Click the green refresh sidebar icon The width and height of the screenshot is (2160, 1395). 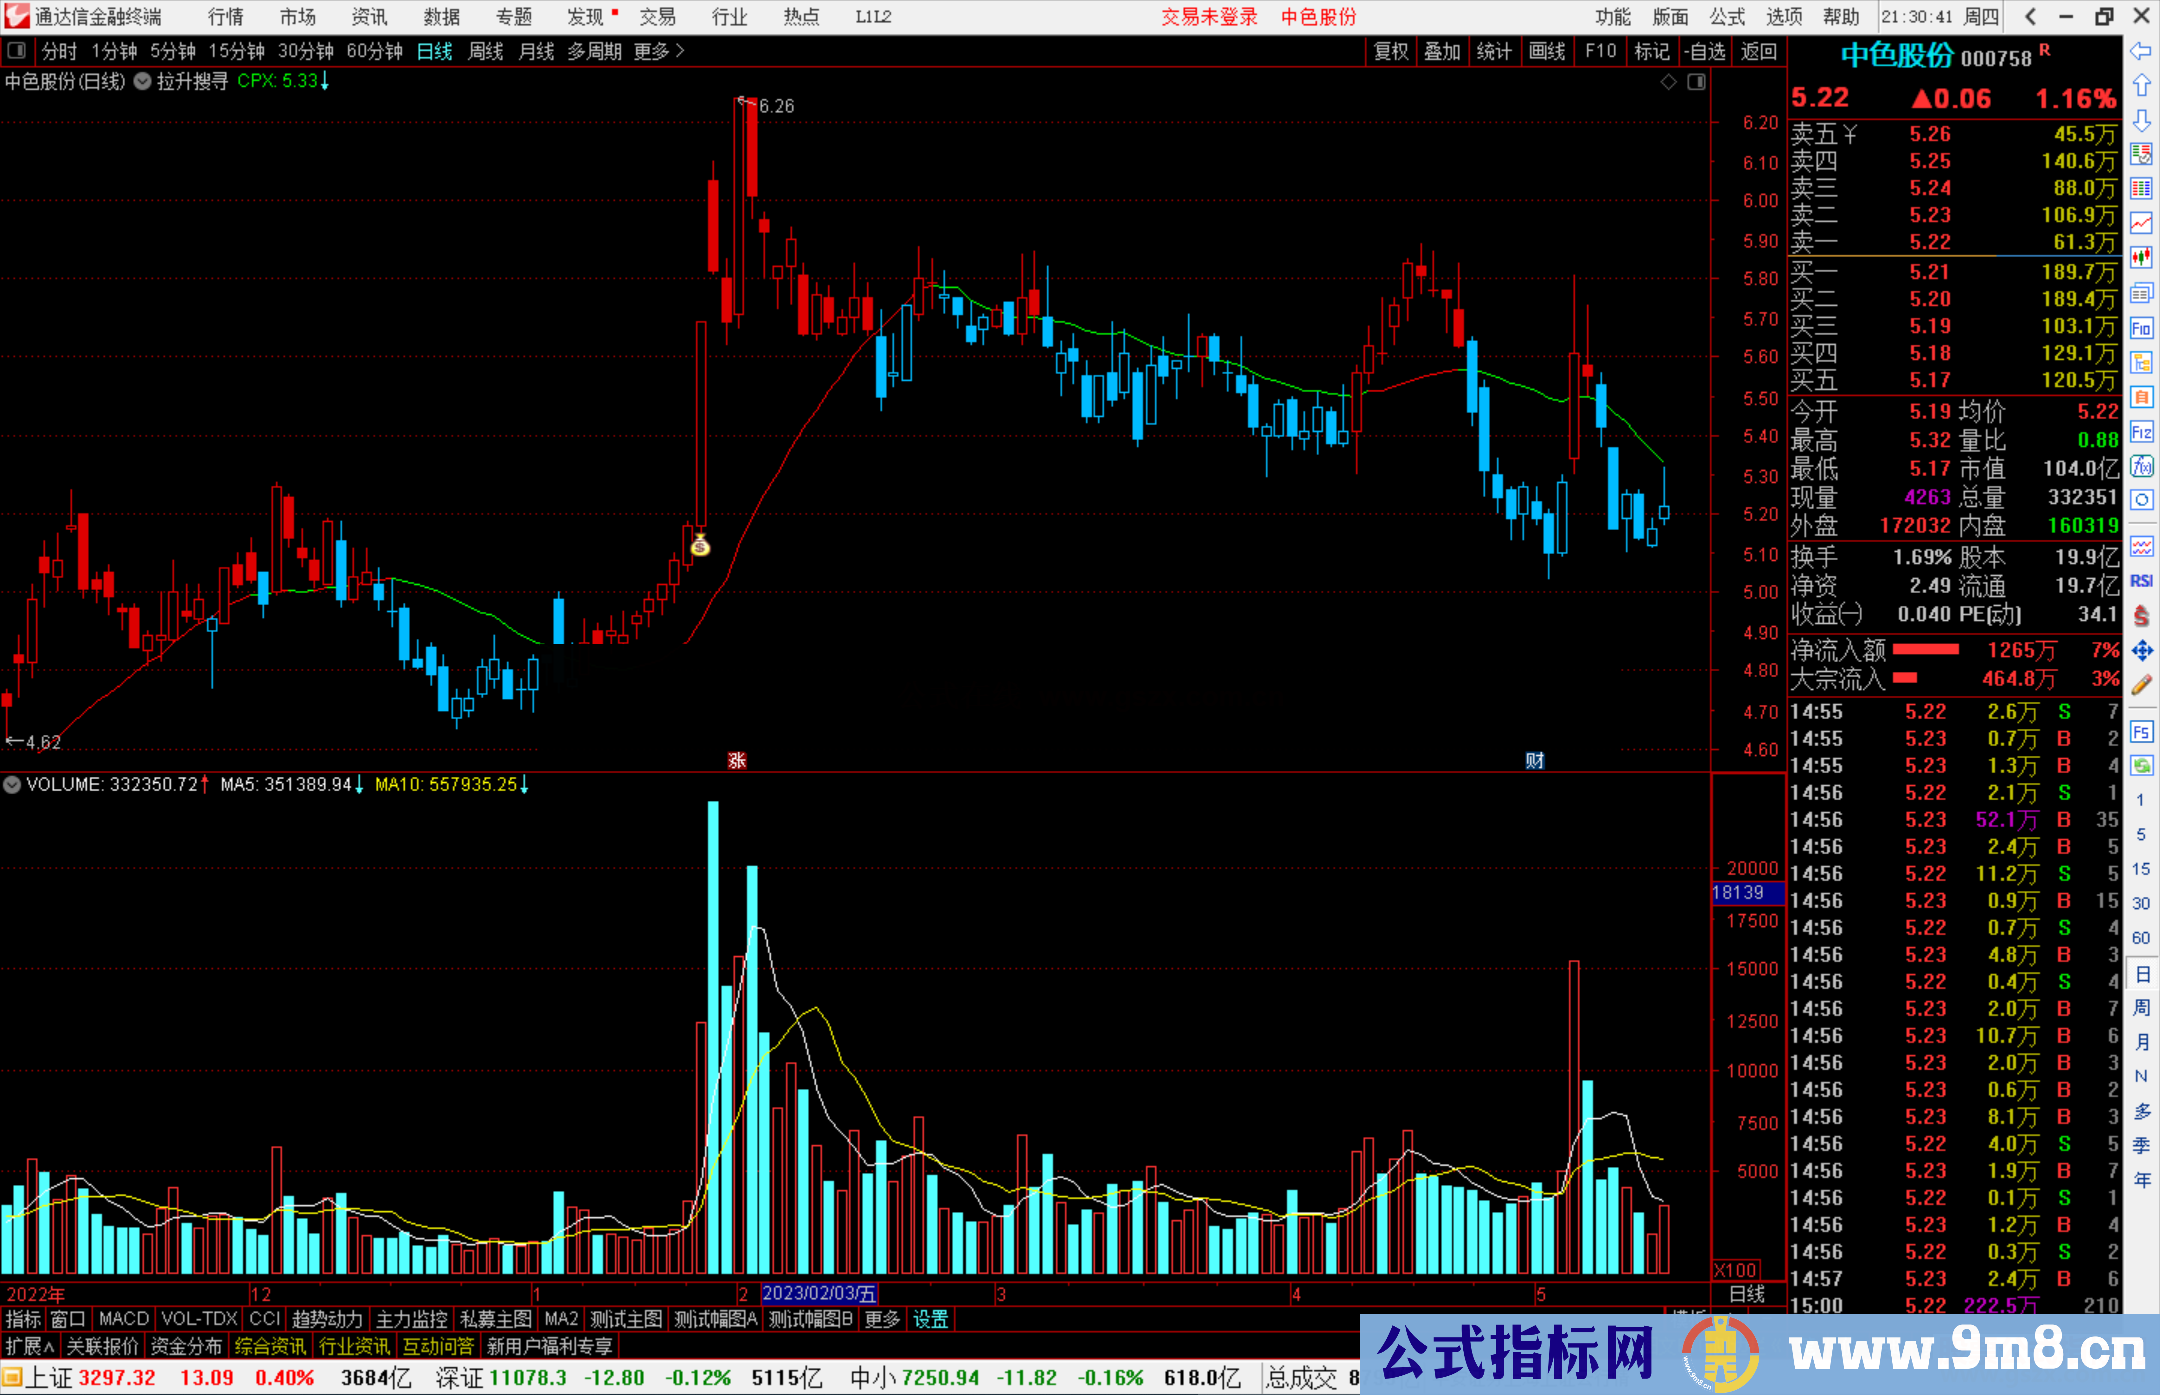[x=2141, y=766]
